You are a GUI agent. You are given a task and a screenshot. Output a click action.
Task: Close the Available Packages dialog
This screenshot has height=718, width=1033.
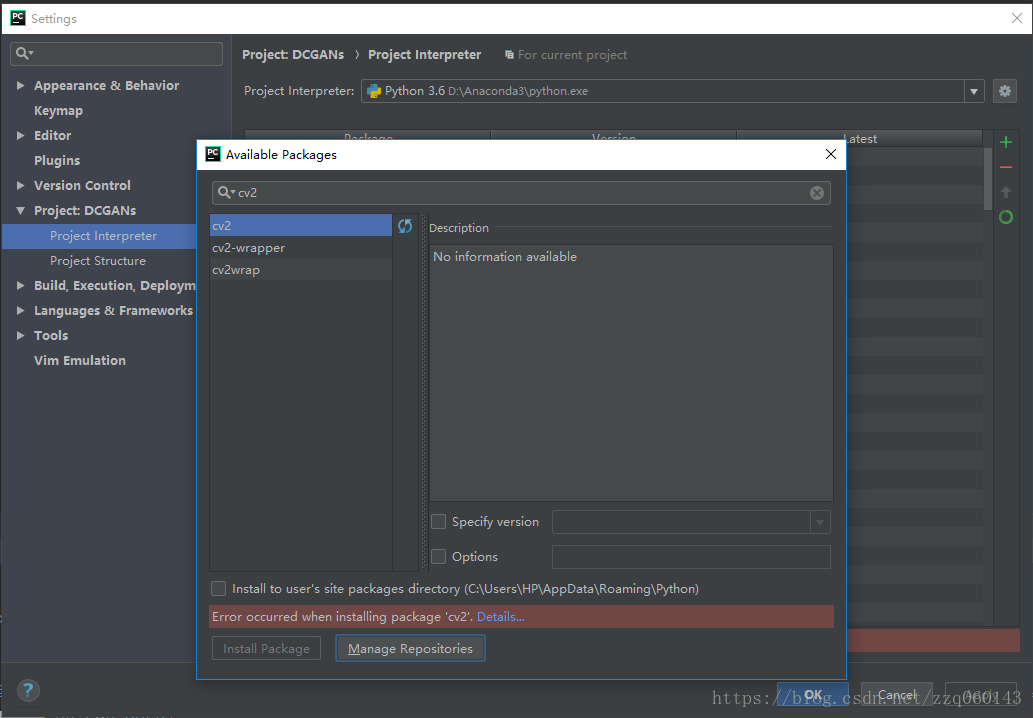click(831, 154)
